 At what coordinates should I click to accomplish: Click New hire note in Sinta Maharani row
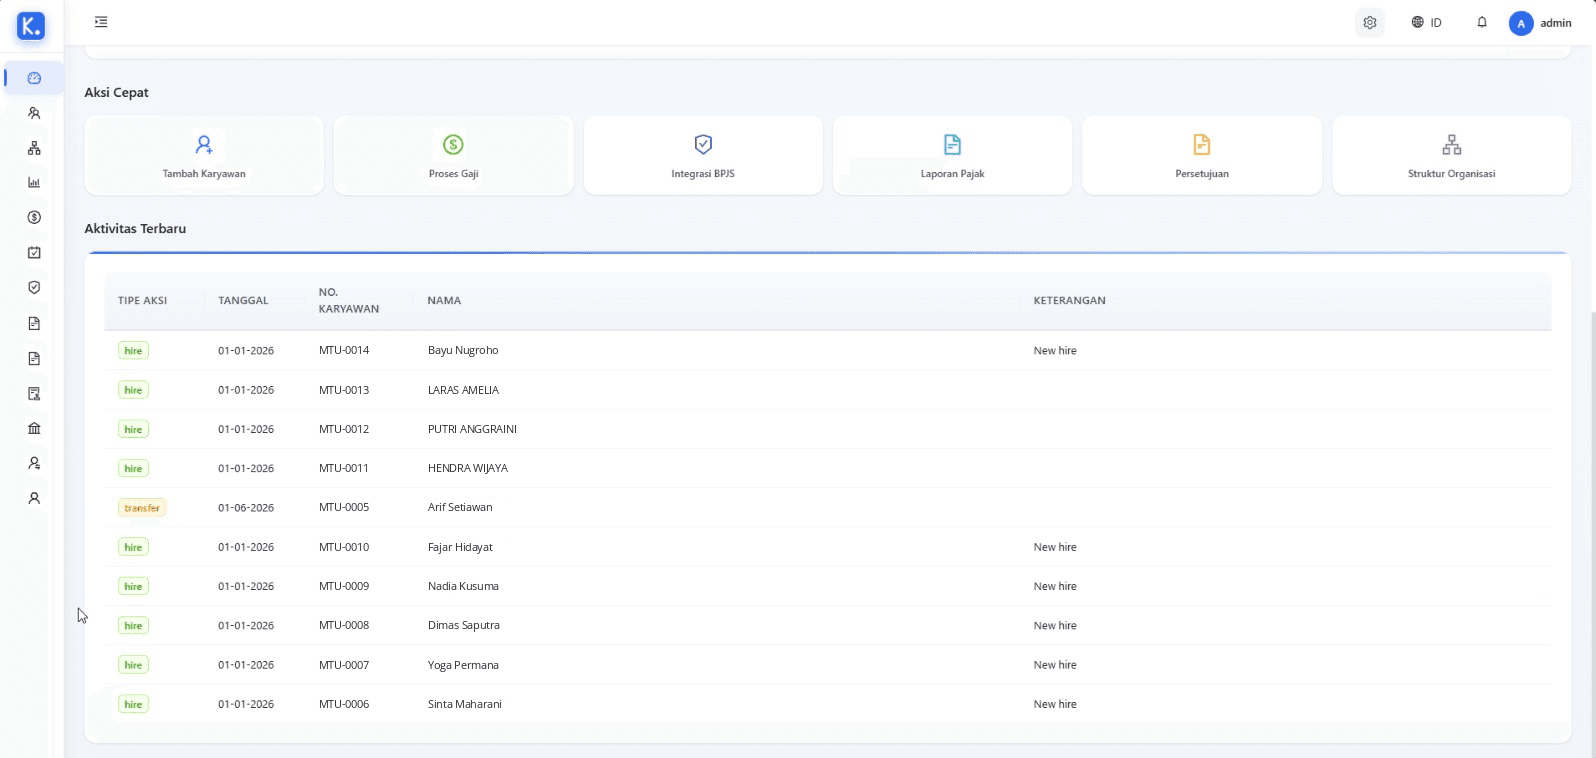[1055, 704]
